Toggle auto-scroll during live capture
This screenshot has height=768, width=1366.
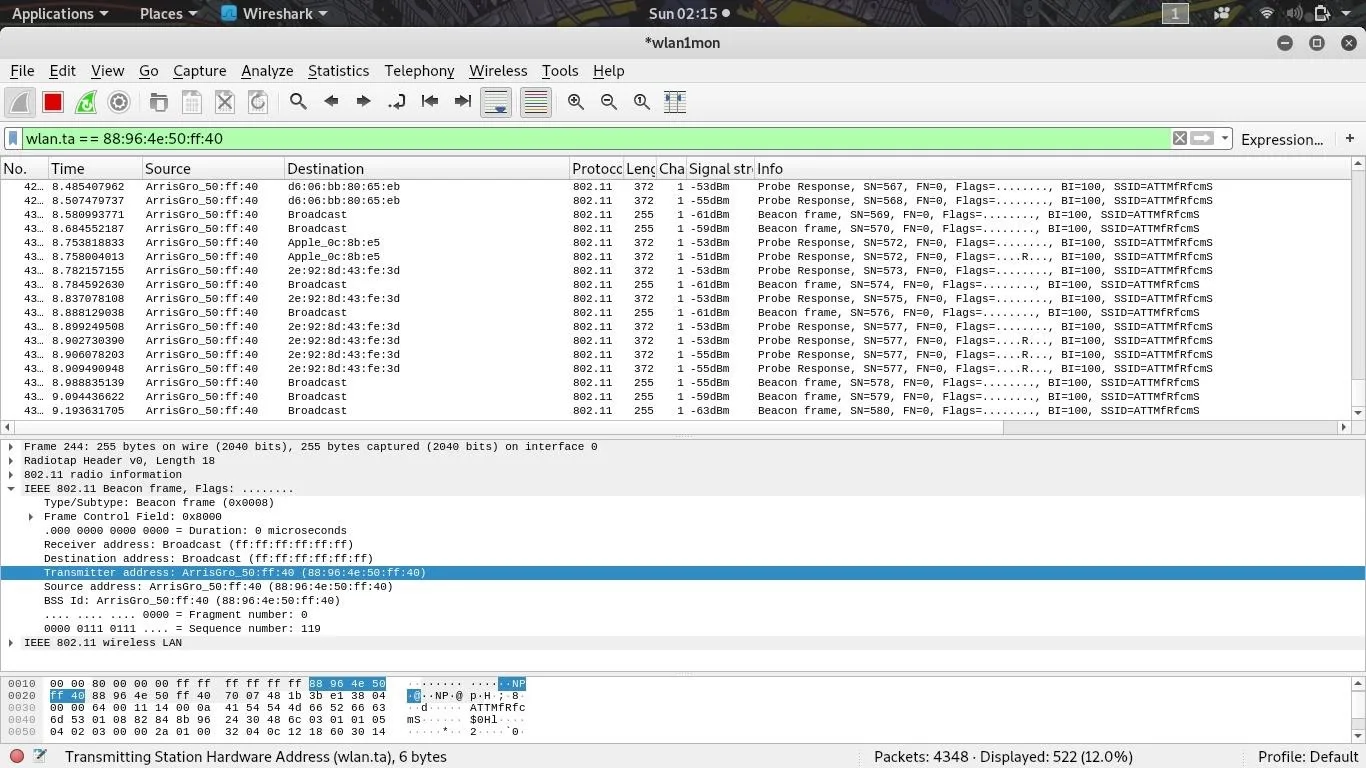(x=496, y=102)
